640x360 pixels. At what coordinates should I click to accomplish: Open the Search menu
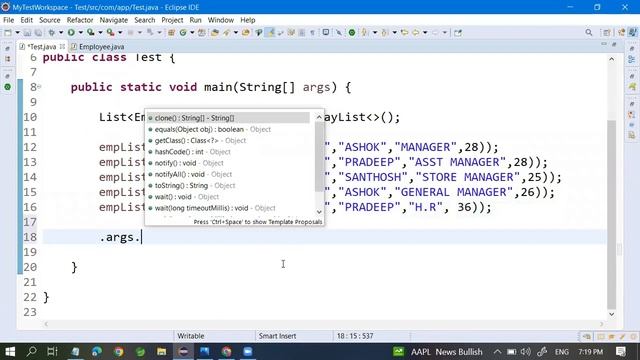(144, 20)
